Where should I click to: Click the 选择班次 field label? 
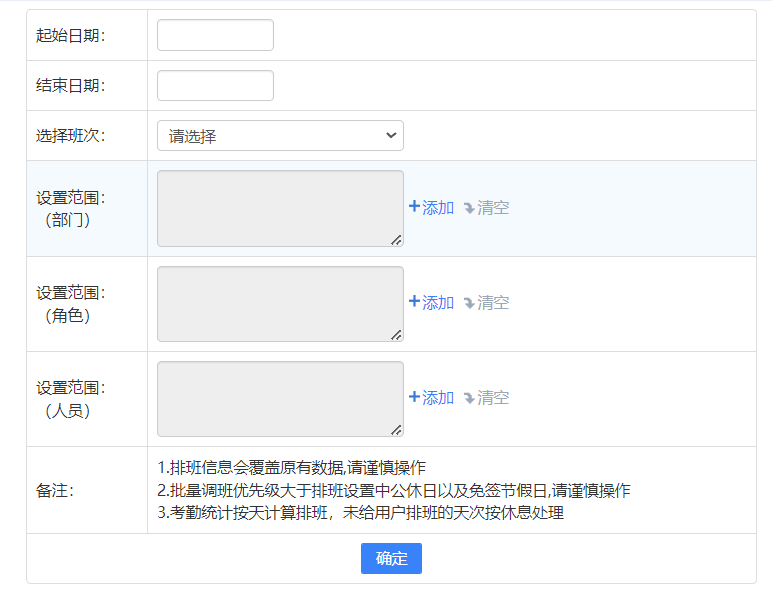point(70,136)
